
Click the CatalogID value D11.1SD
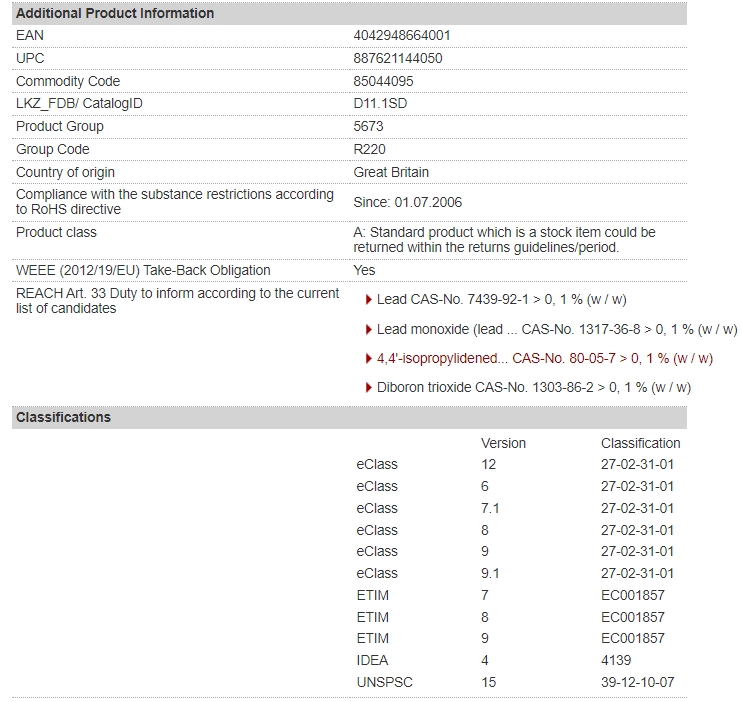click(380, 104)
